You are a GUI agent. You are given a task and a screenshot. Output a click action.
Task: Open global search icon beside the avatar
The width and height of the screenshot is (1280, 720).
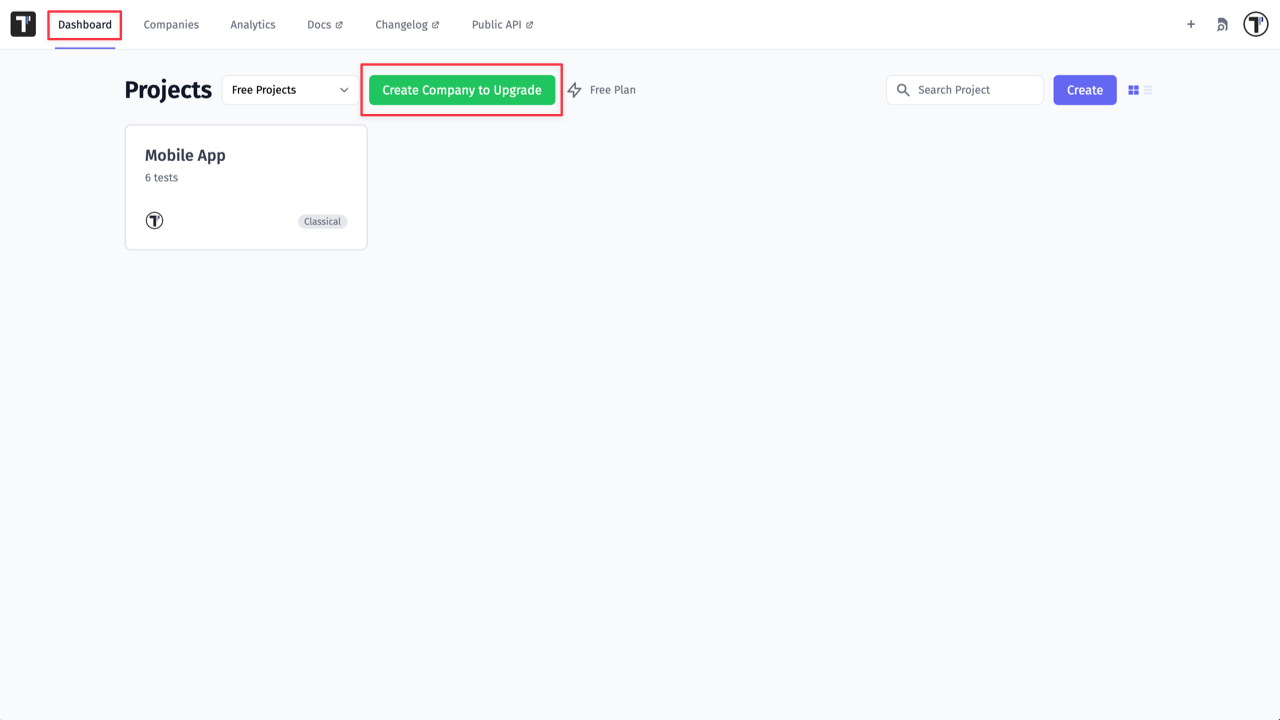click(1222, 25)
